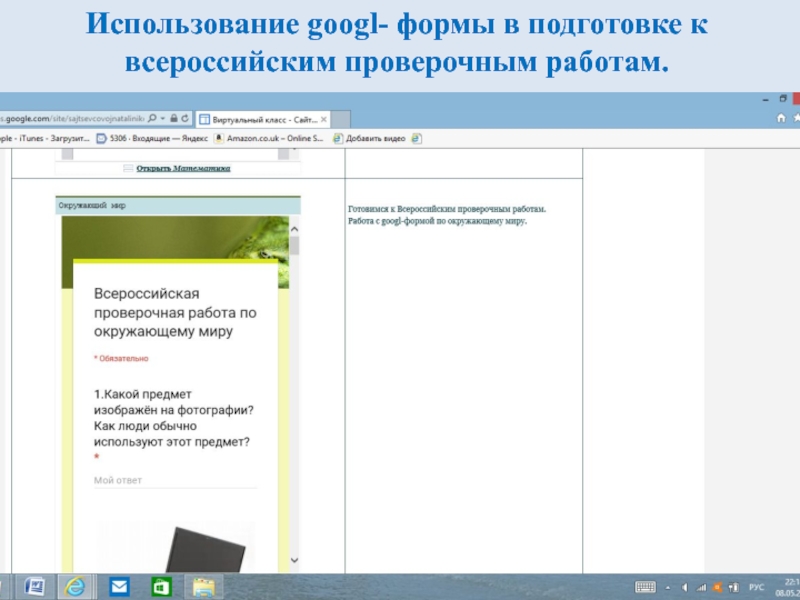This screenshot has width=800, height=600.
Task: Click the 'Мой ответ' answer field
Action: [x=174, y=480]
